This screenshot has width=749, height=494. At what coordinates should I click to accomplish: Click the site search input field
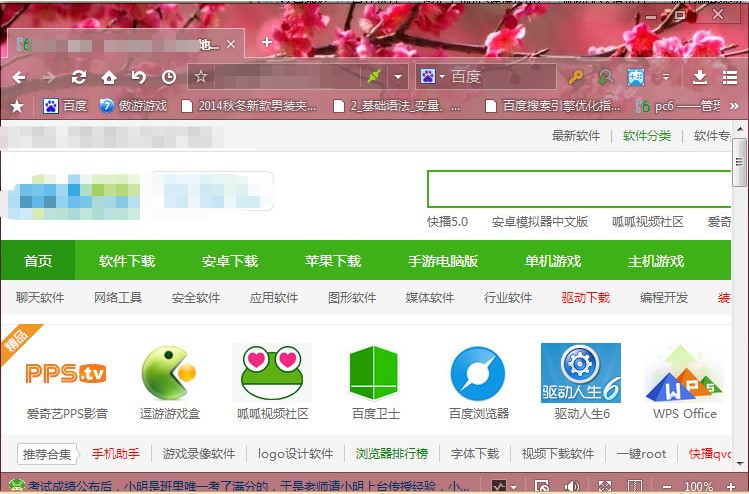pos(579,189)
